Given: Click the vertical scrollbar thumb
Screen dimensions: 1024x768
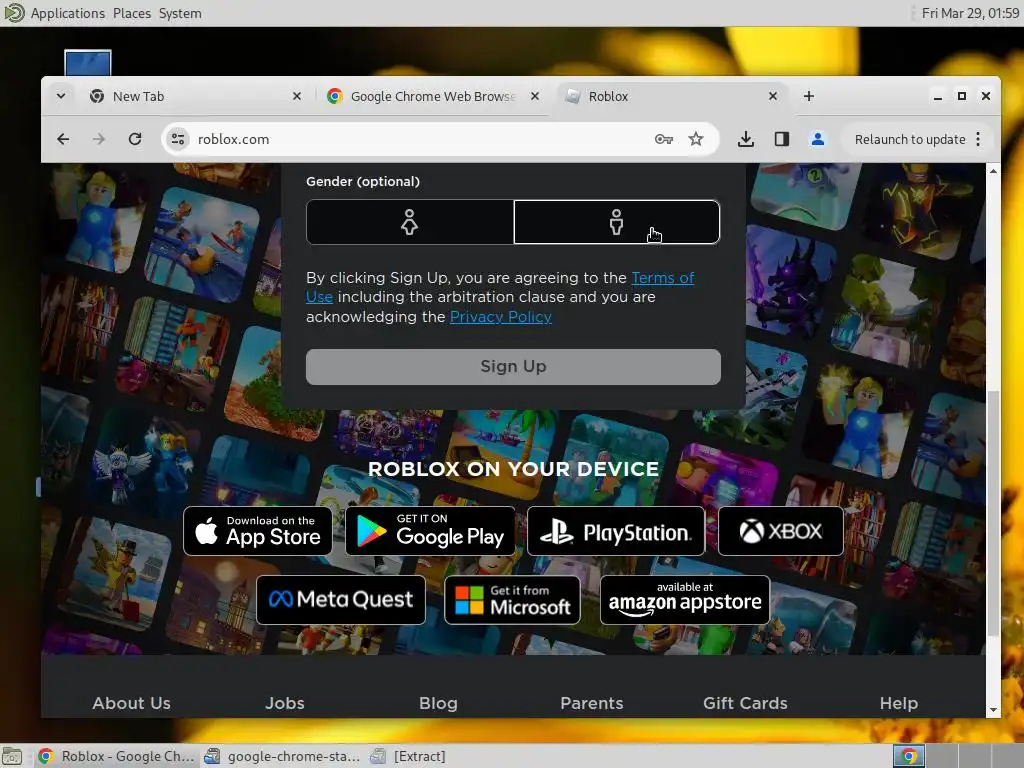Looking at the screenshot, I should click(x=993, y=513).
